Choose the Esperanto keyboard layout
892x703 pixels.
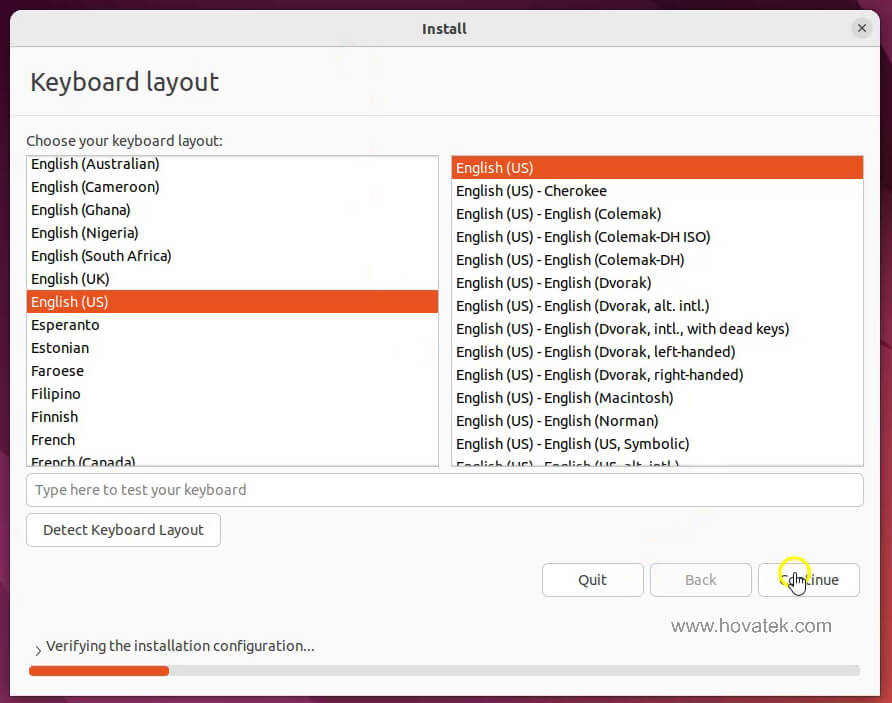tap(65, 324)
